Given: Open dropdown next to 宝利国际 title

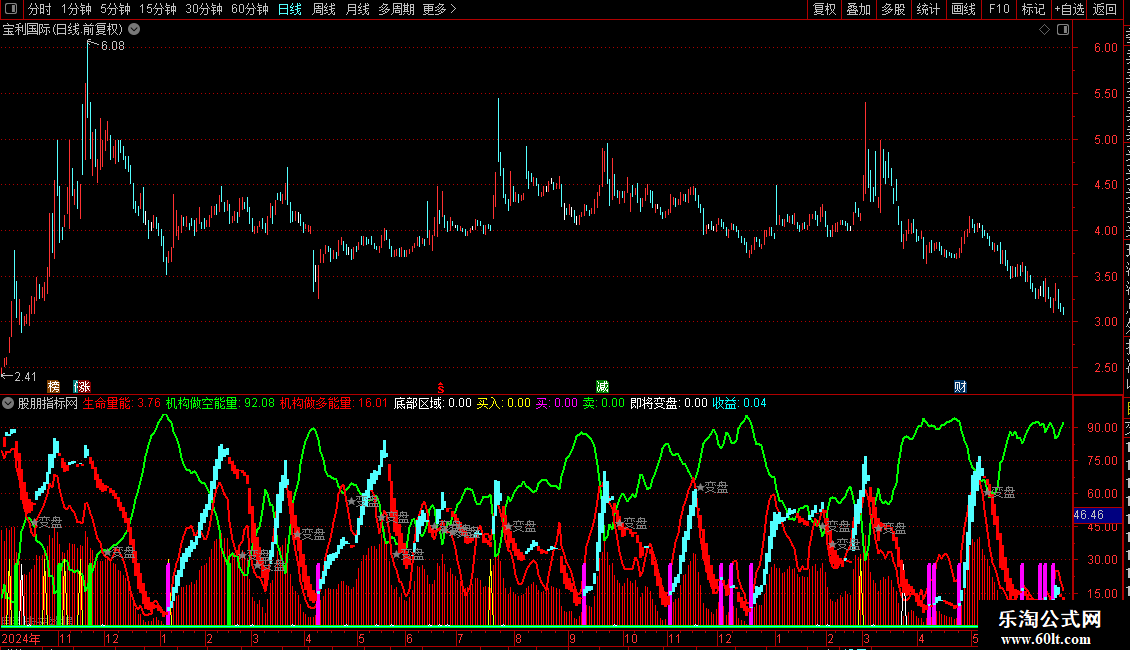Looking at the screenshot, I should point(134,30).
